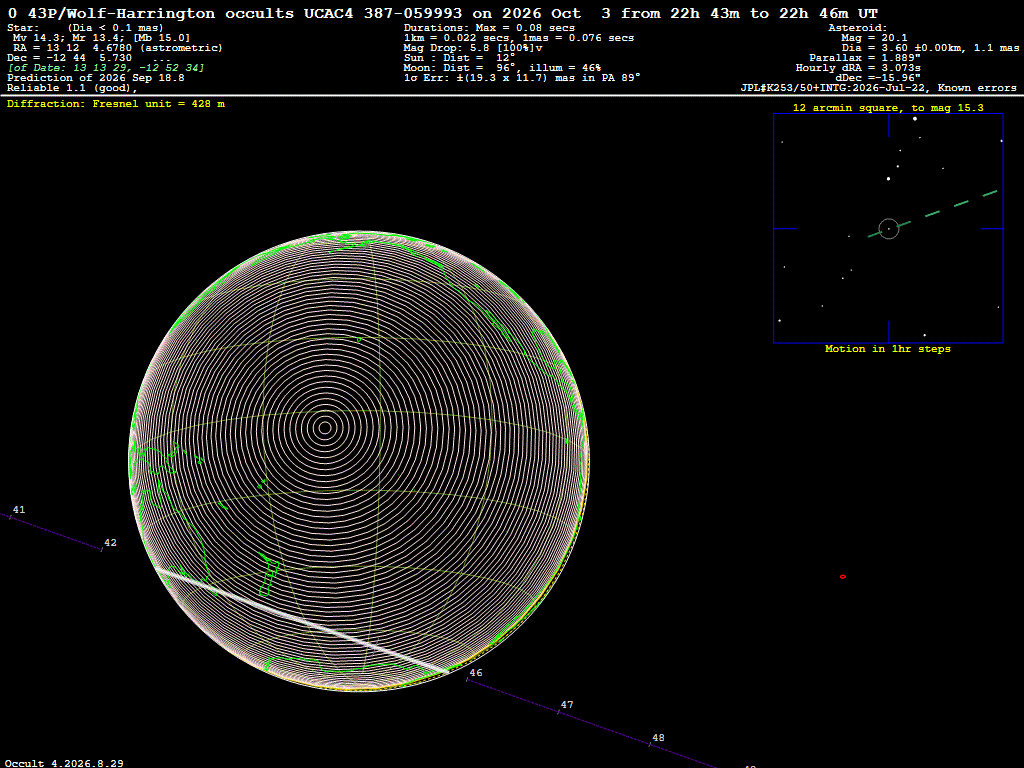Image resolution: width=1024 pixels, height=768 pixels.
Task: Click time marker 42 on path
Action: pyautogui.click(x=110, y=543)
